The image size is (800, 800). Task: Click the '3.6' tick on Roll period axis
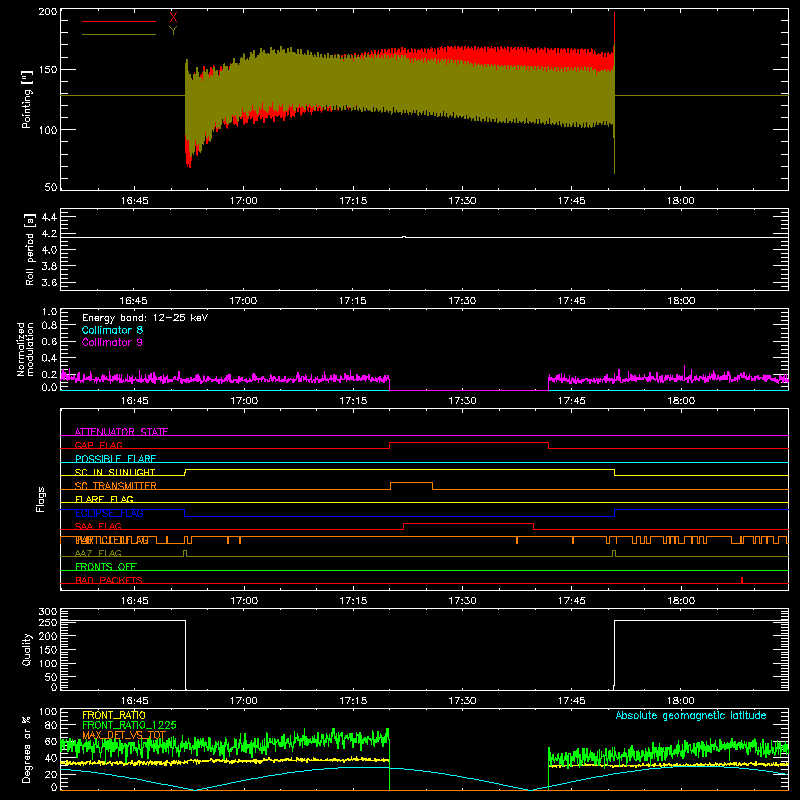48,282
